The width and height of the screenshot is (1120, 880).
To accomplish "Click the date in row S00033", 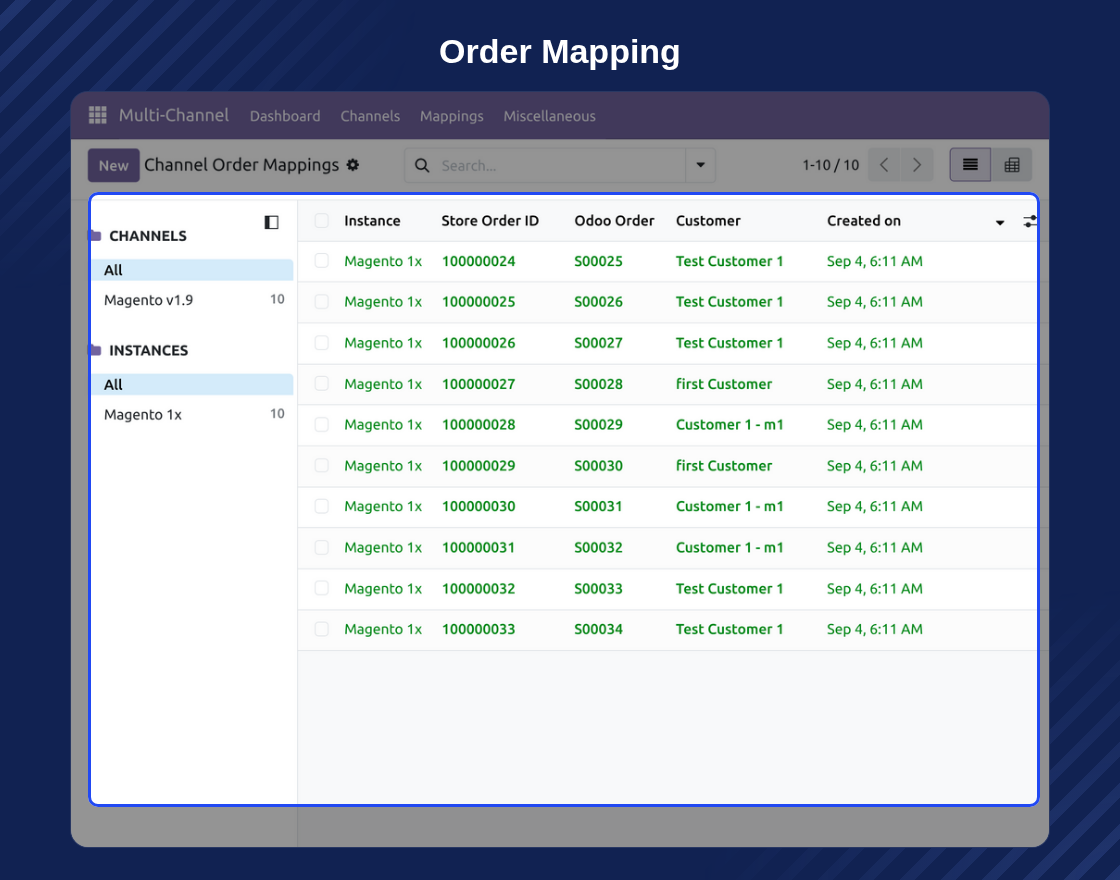I will [x=875, y=589].
